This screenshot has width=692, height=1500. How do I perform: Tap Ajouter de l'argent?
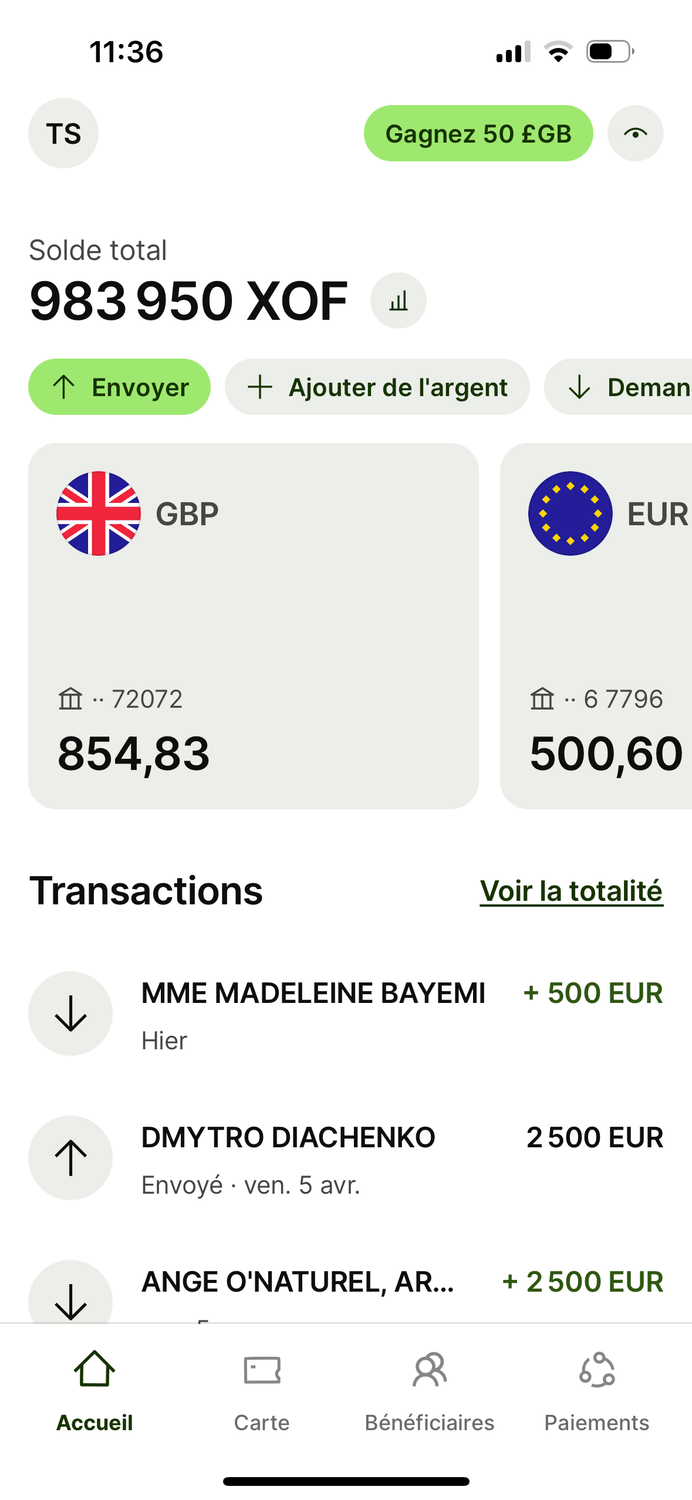(377, 387)
